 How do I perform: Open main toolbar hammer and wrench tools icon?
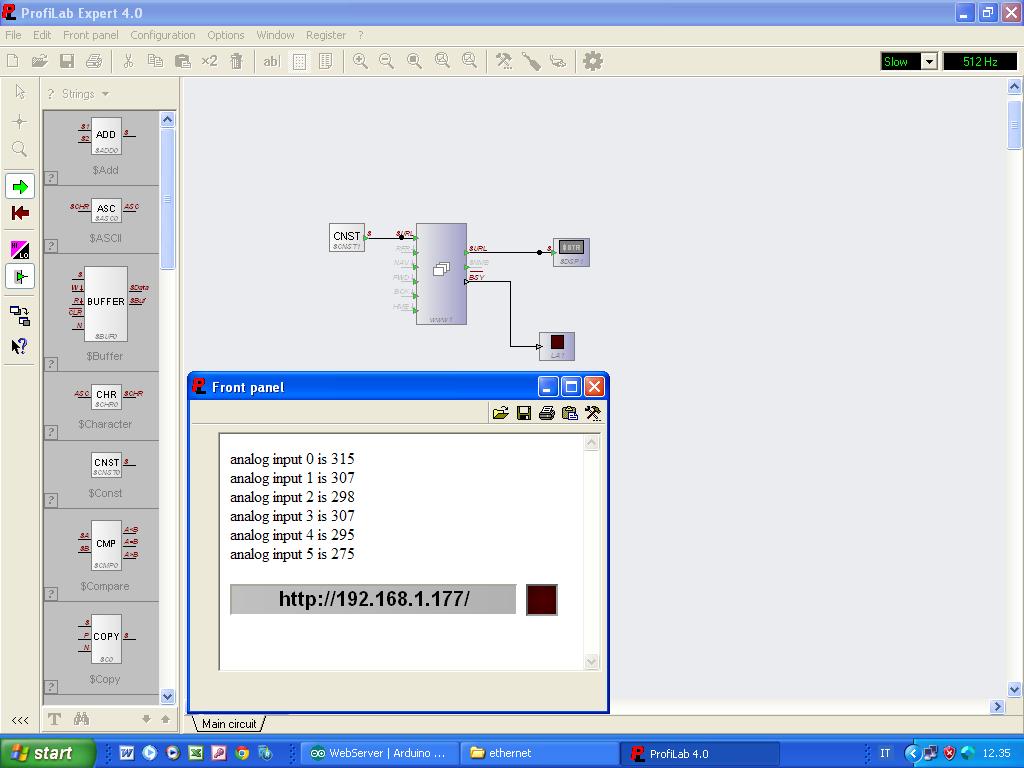(504, 61)
